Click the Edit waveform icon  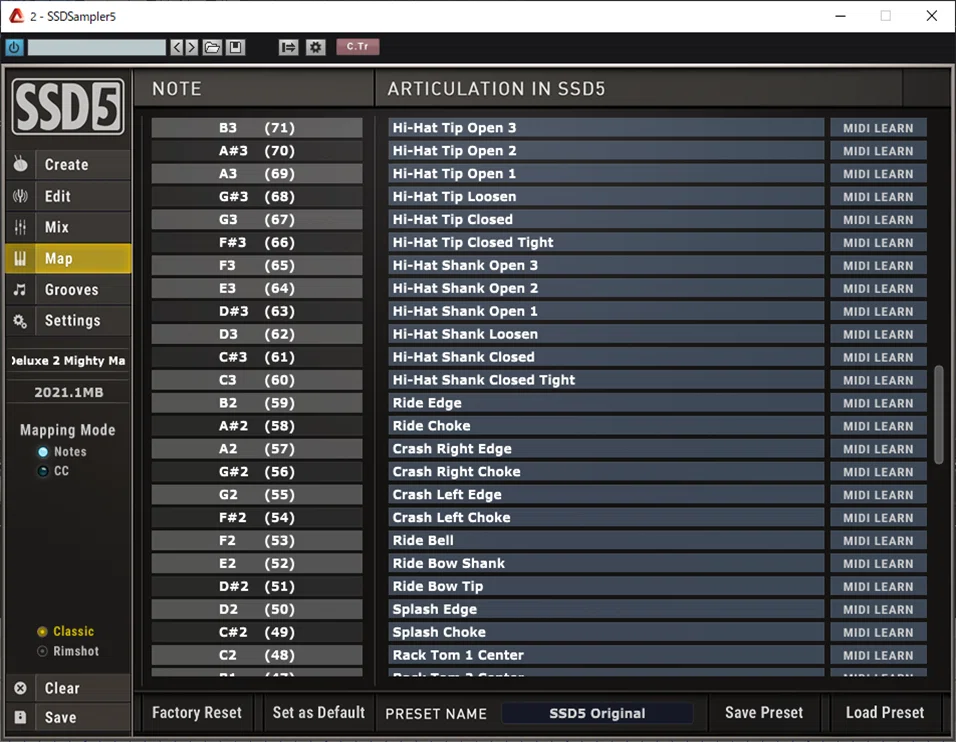tap(21, 196)
